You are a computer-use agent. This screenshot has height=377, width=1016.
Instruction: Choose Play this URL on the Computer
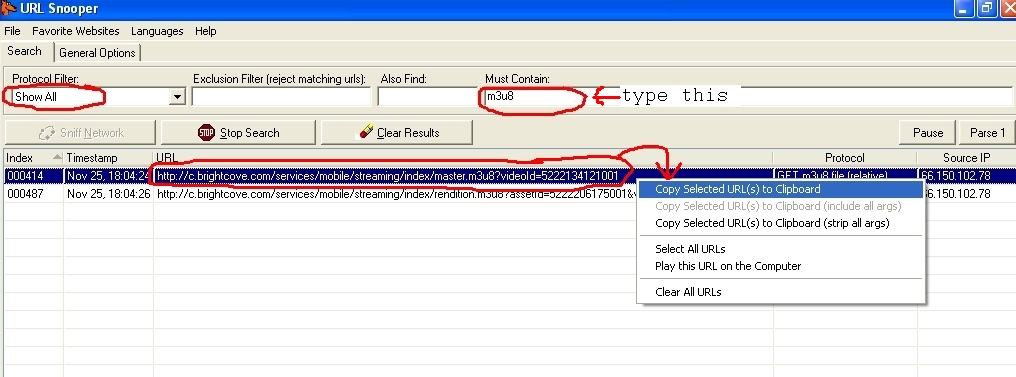tap(780, 266)
